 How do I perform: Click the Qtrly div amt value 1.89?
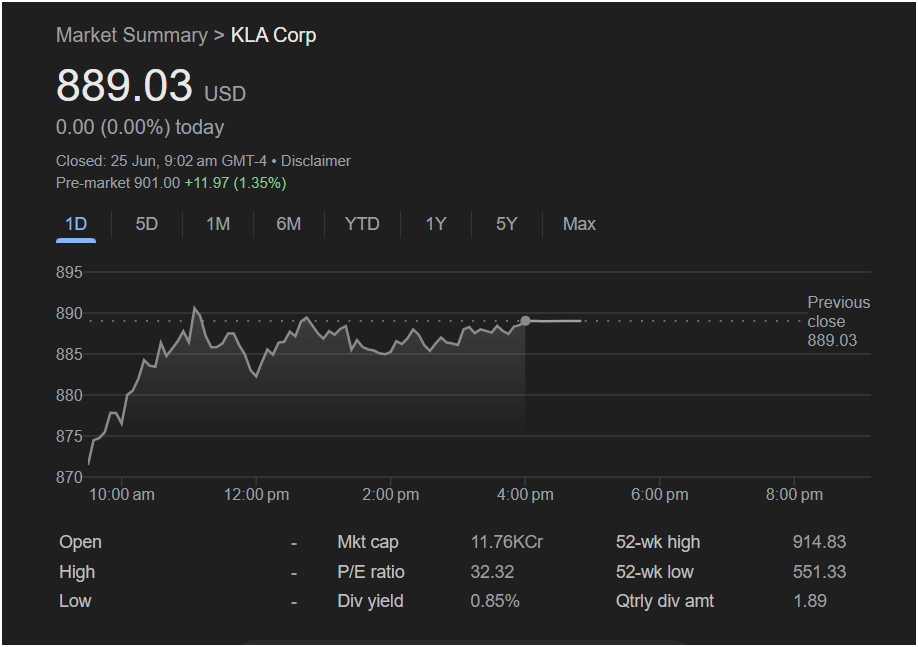810,601
